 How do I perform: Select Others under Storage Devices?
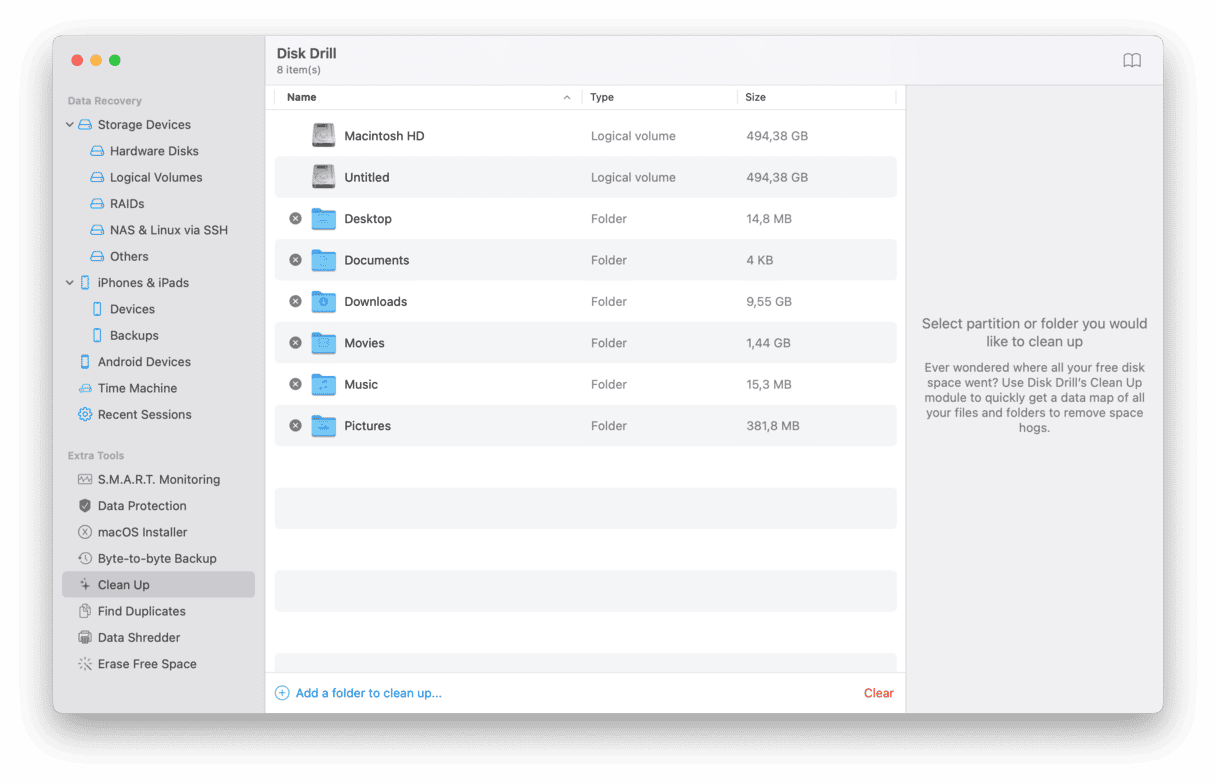coord(129,256)
